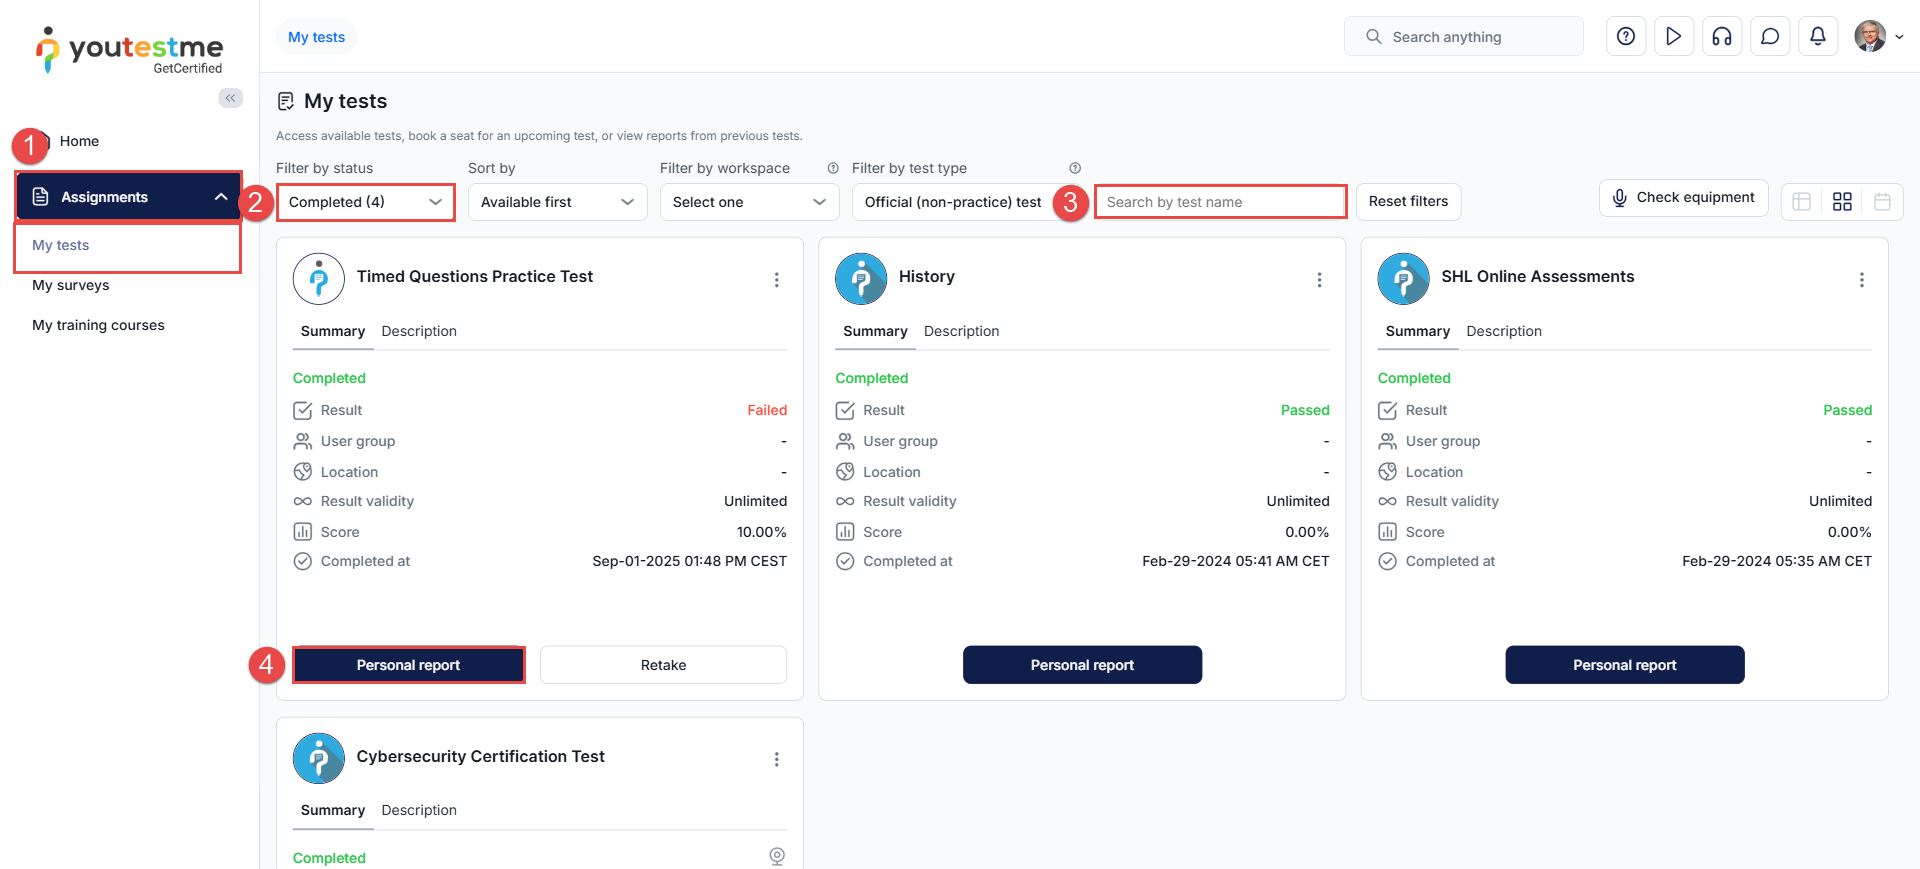
Task: Click Reset filters button
Action: (x=1408, y=202)
